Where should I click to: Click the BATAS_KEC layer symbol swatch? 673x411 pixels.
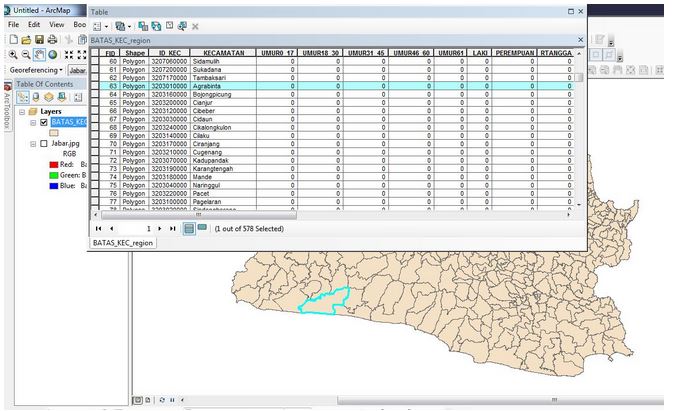[x=54, y=133]
